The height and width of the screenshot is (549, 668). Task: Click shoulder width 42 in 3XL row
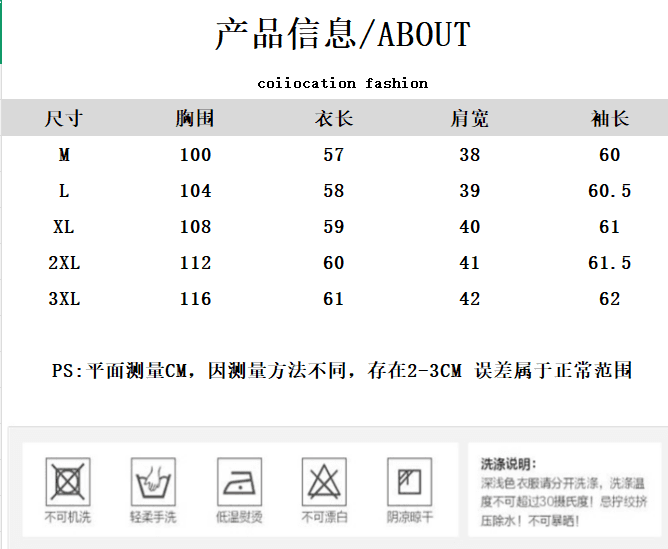pos(469,299)
